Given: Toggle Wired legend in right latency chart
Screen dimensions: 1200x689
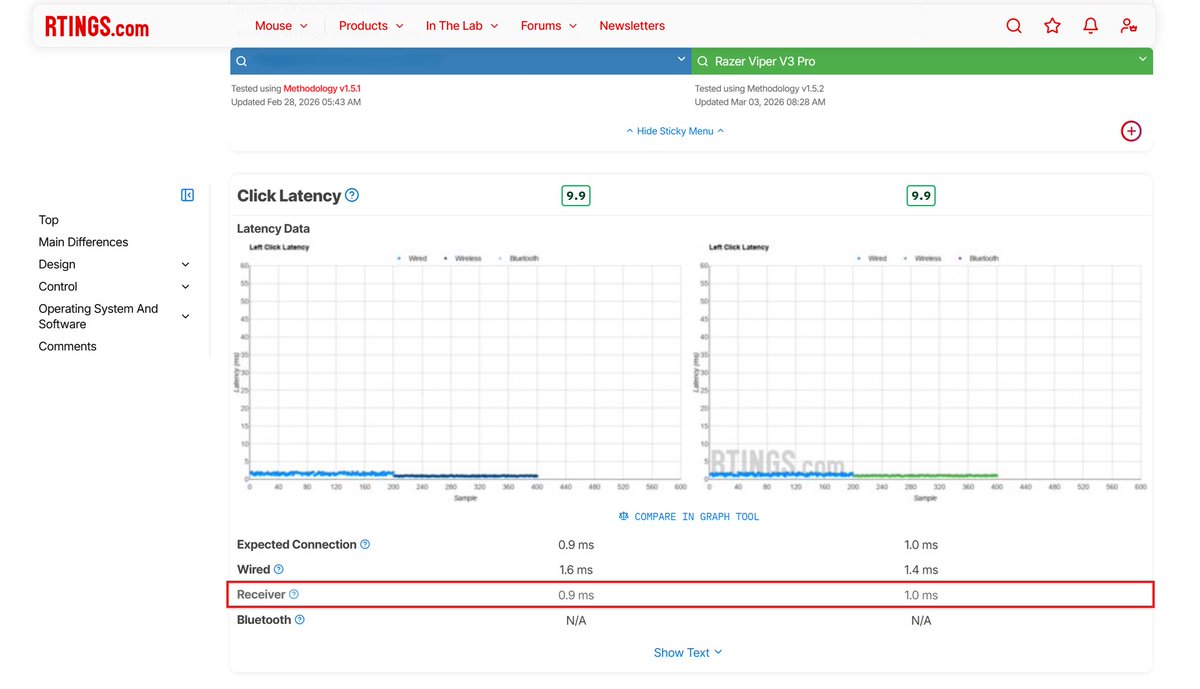Looking at the screenshot, I should tap(872, 258).
